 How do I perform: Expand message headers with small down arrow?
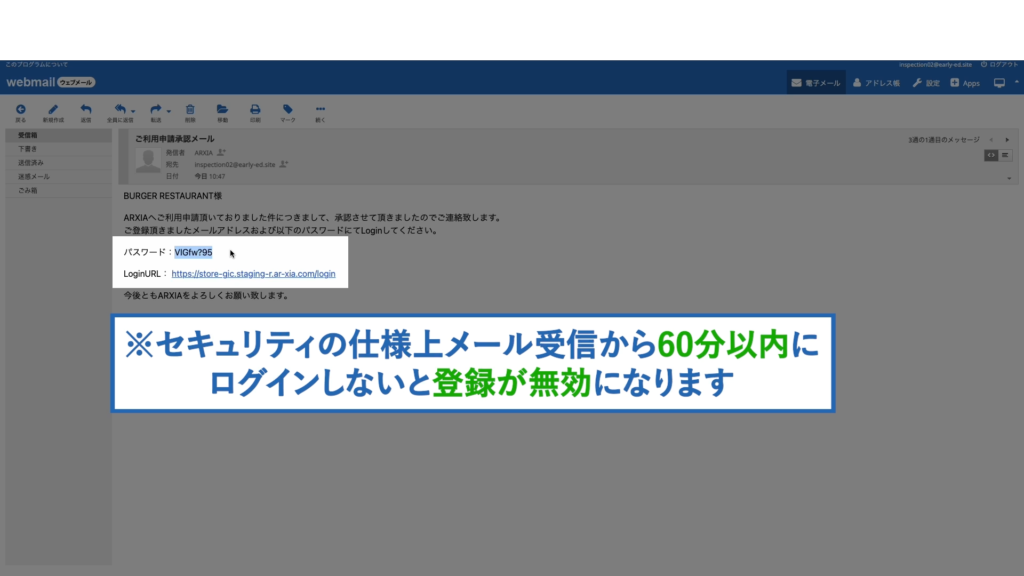[1009, 178]
